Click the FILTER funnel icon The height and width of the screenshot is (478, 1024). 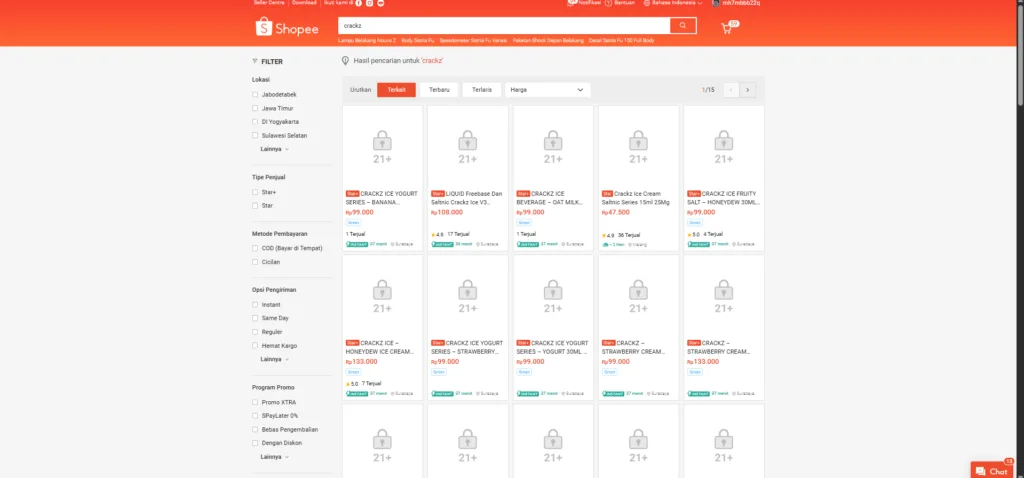255,61
